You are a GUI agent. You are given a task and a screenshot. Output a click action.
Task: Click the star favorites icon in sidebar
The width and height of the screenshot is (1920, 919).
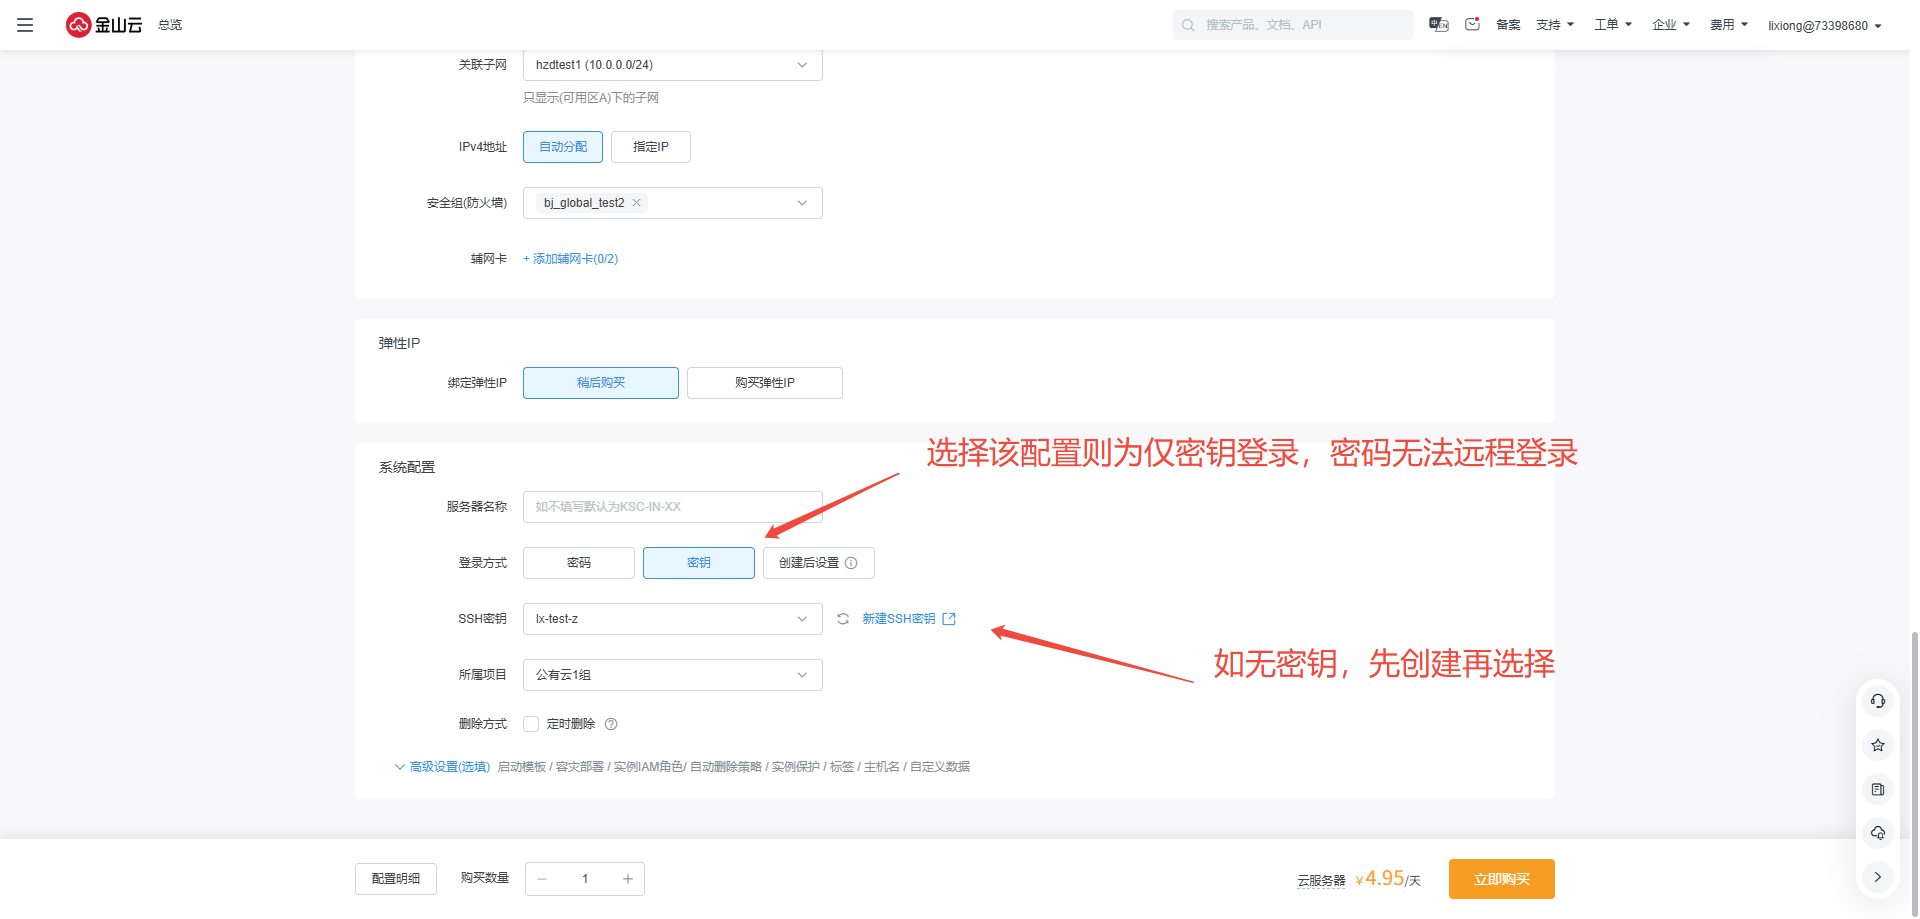1878,745
